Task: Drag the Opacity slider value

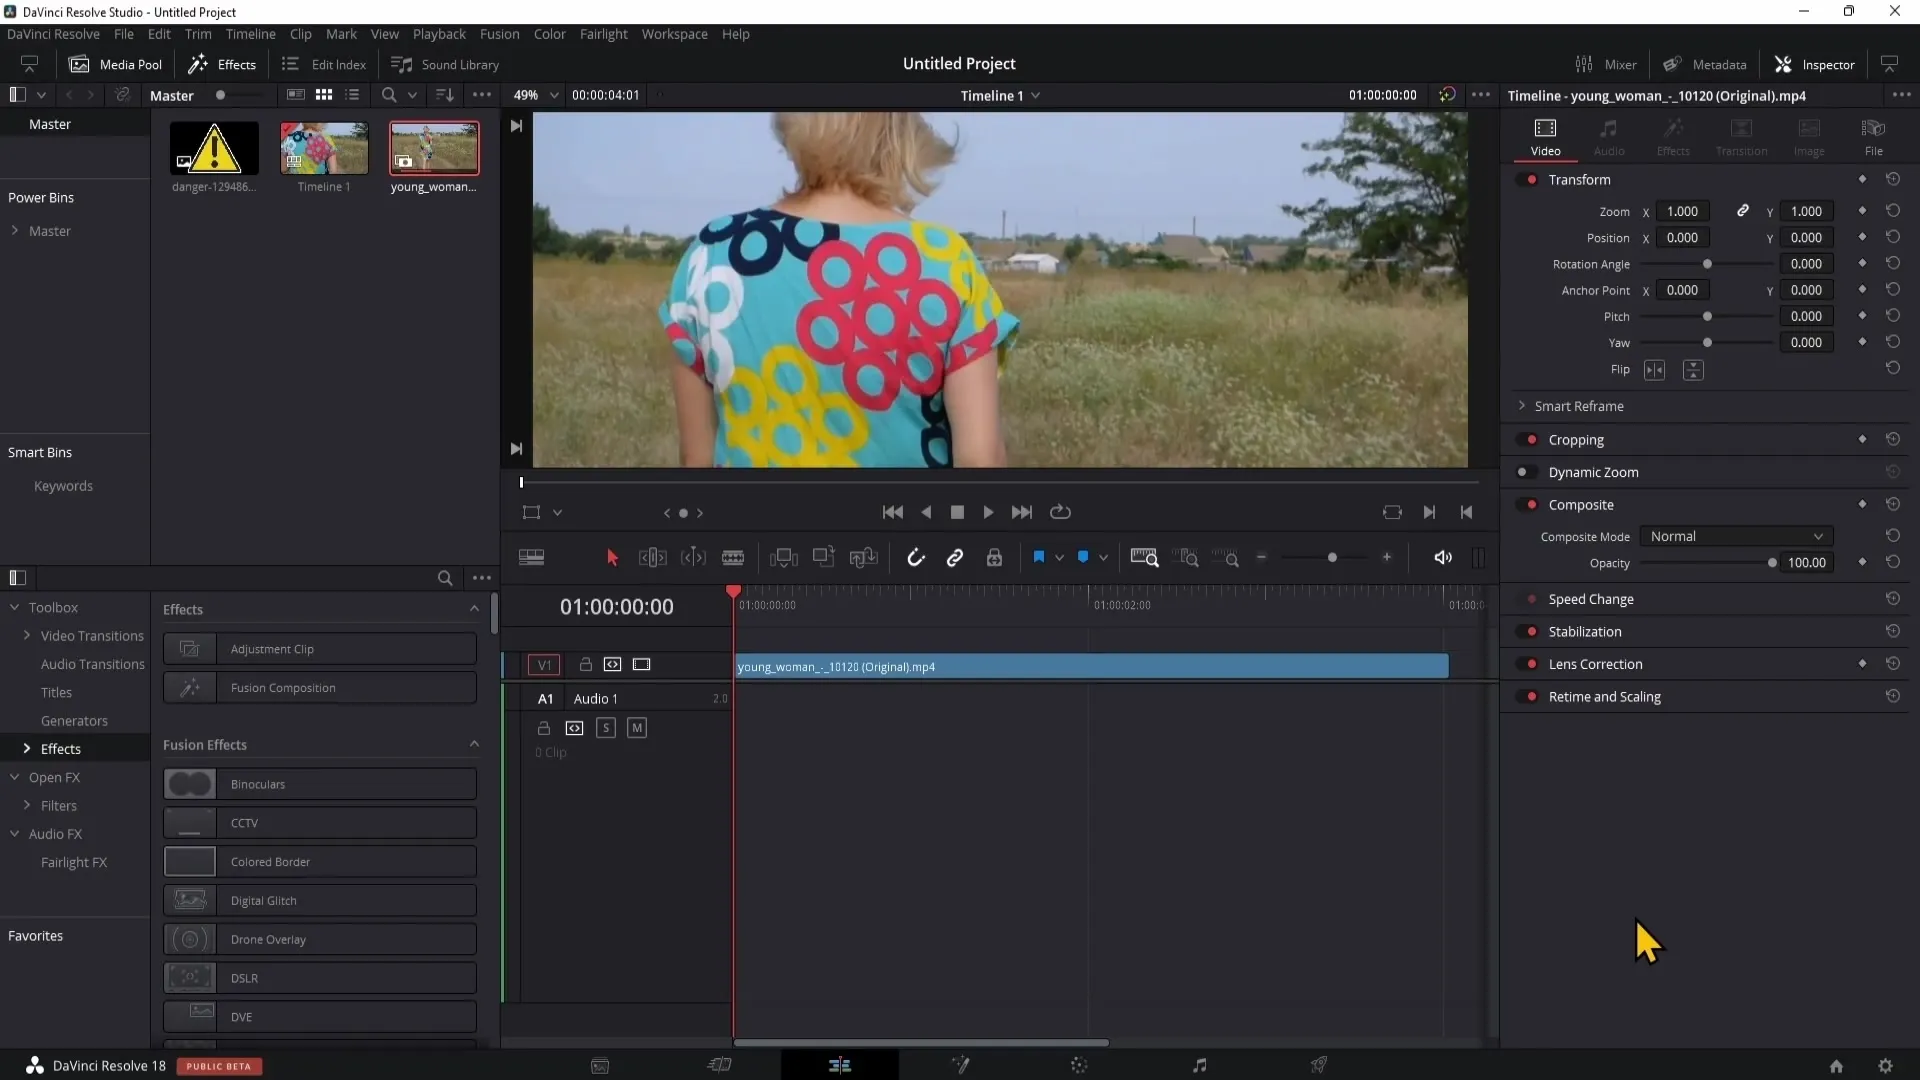Action: pyautogui.click(x=1771, y=563)
